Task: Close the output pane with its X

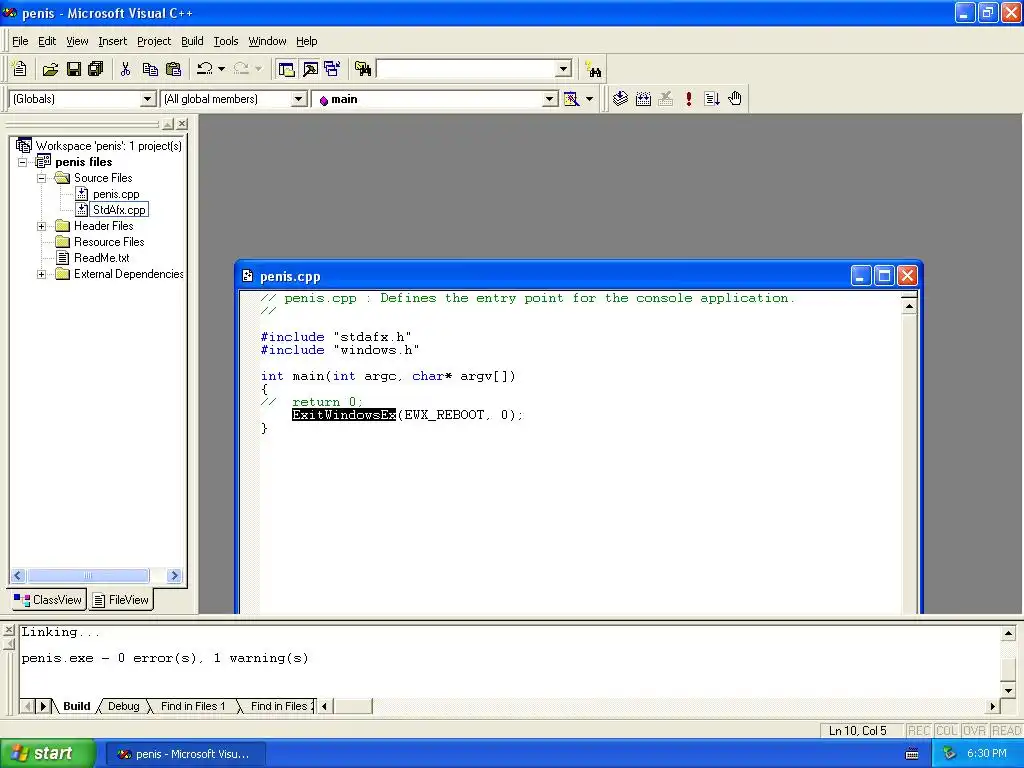Action: (x=8, y=630)
